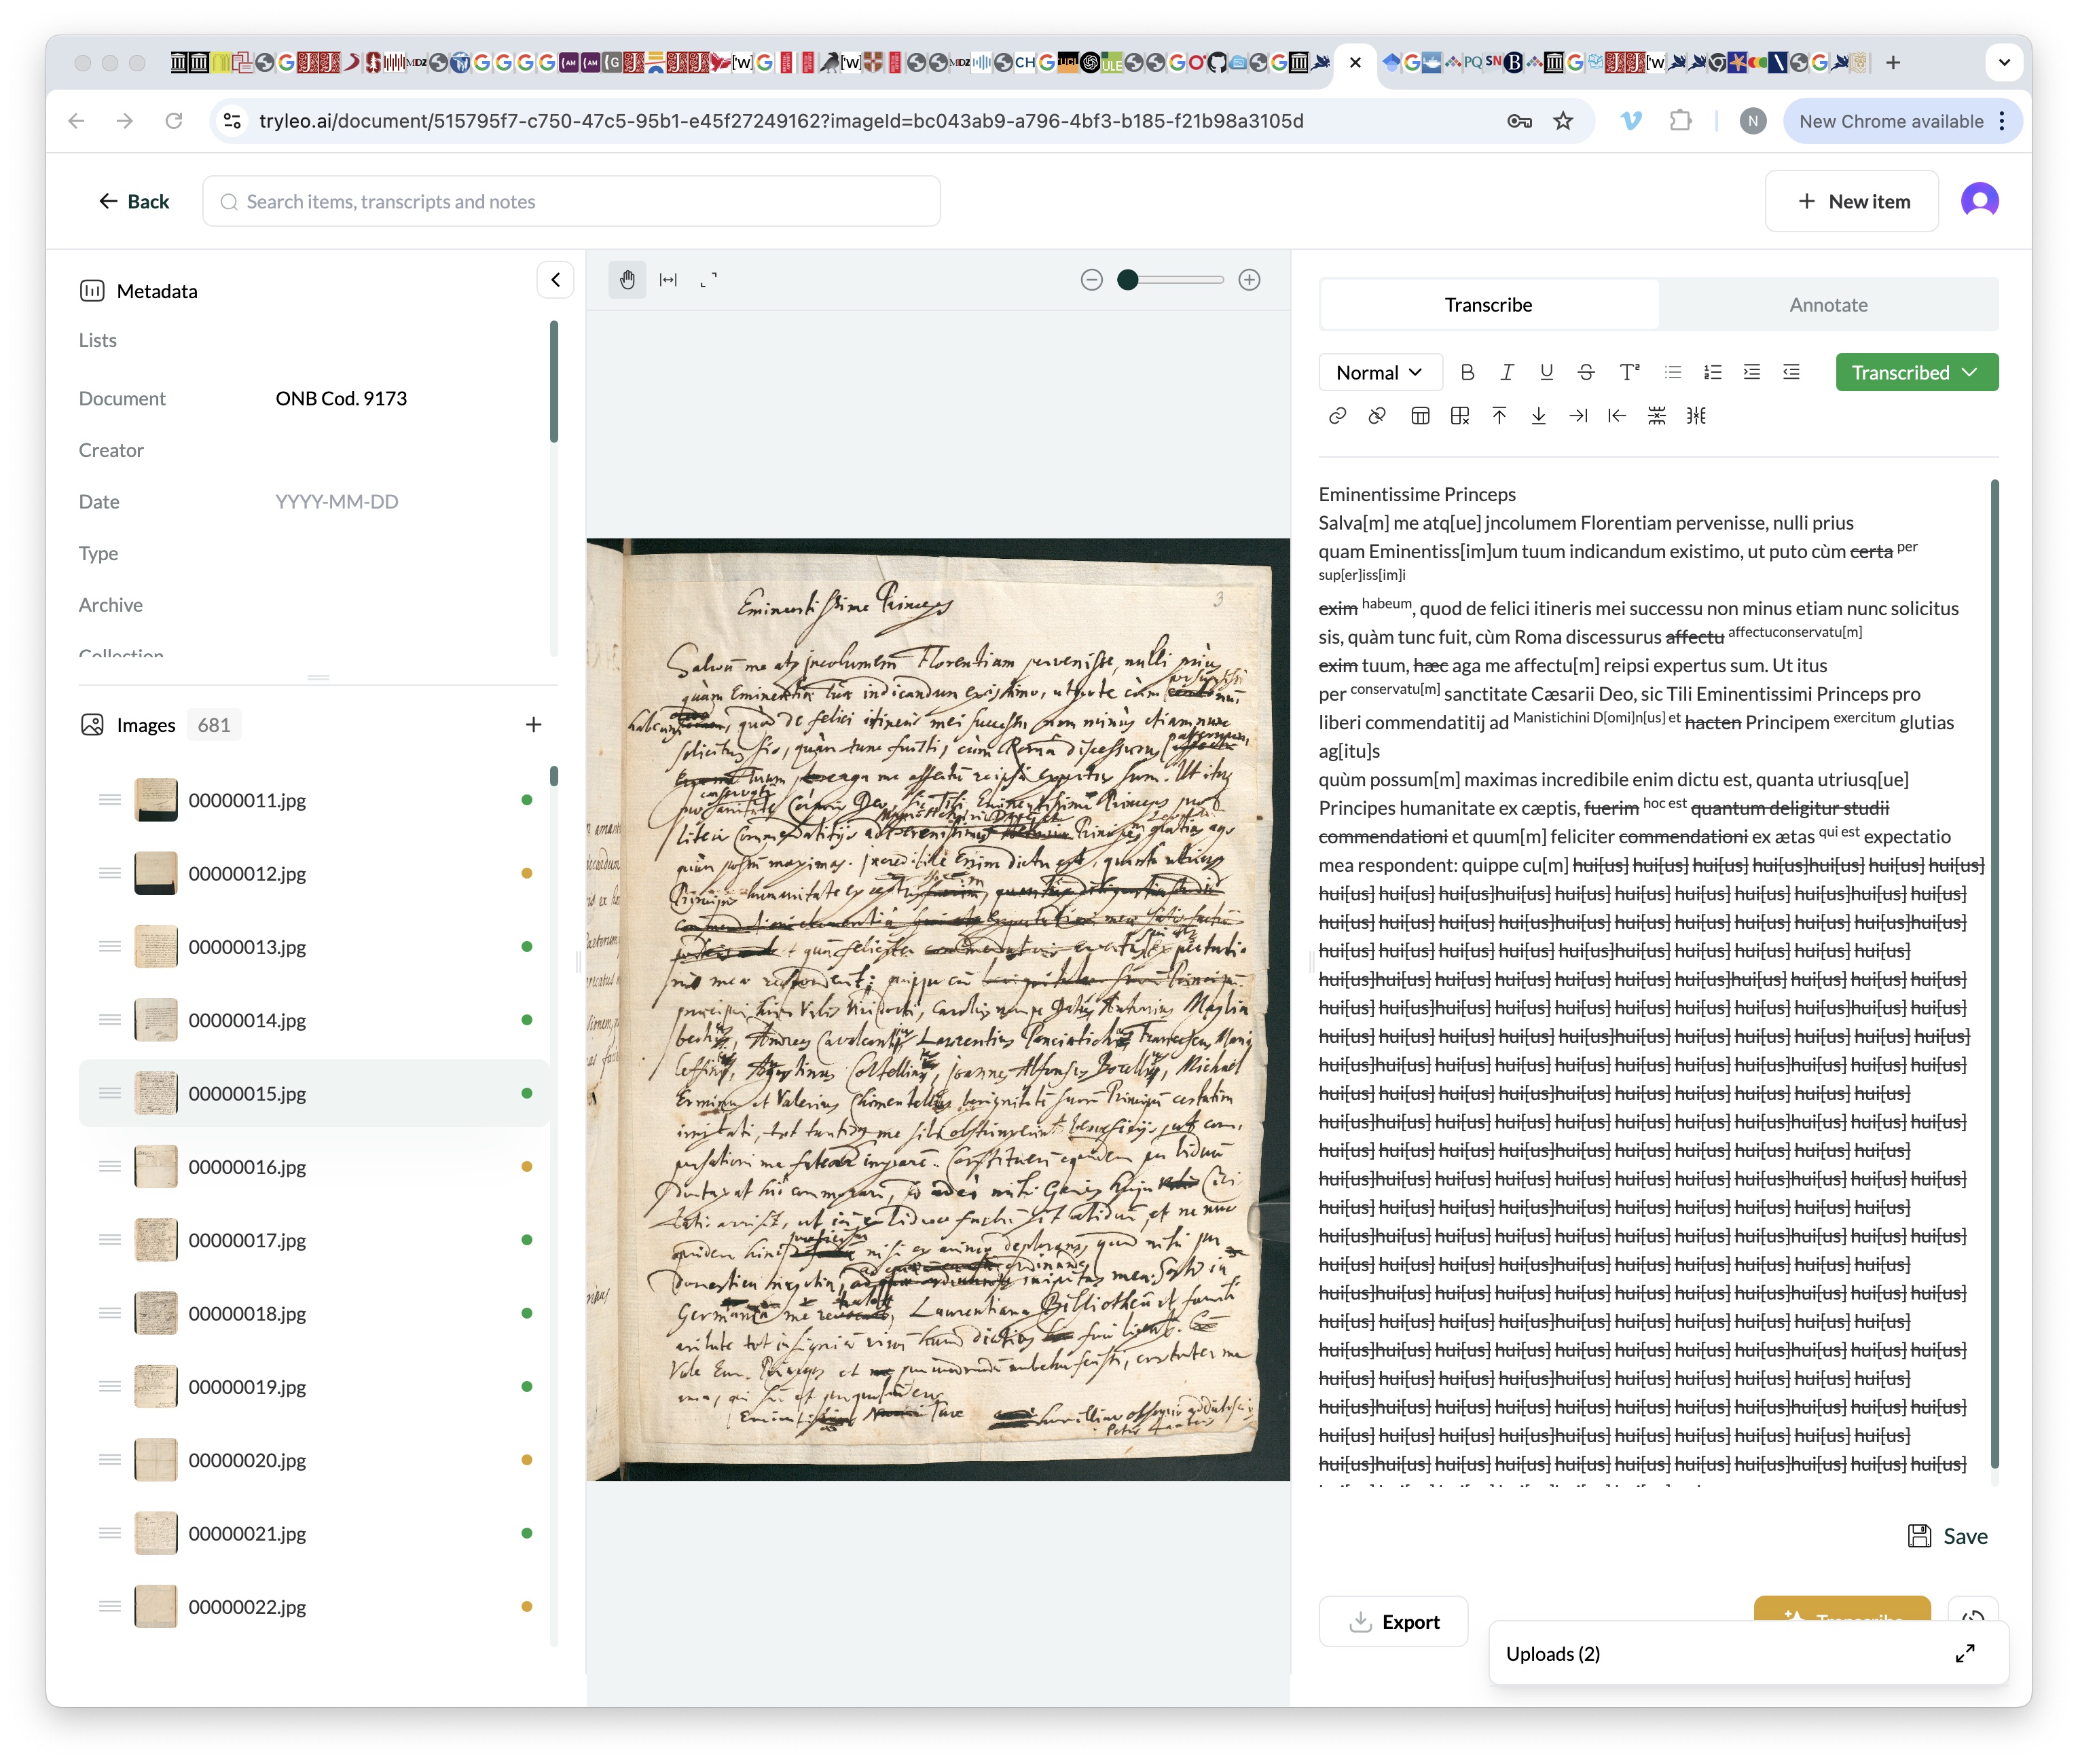This screenshot has height=1764, width=2078.
Task: Toggle italic formatting
Action: [x=1507, y=373]
